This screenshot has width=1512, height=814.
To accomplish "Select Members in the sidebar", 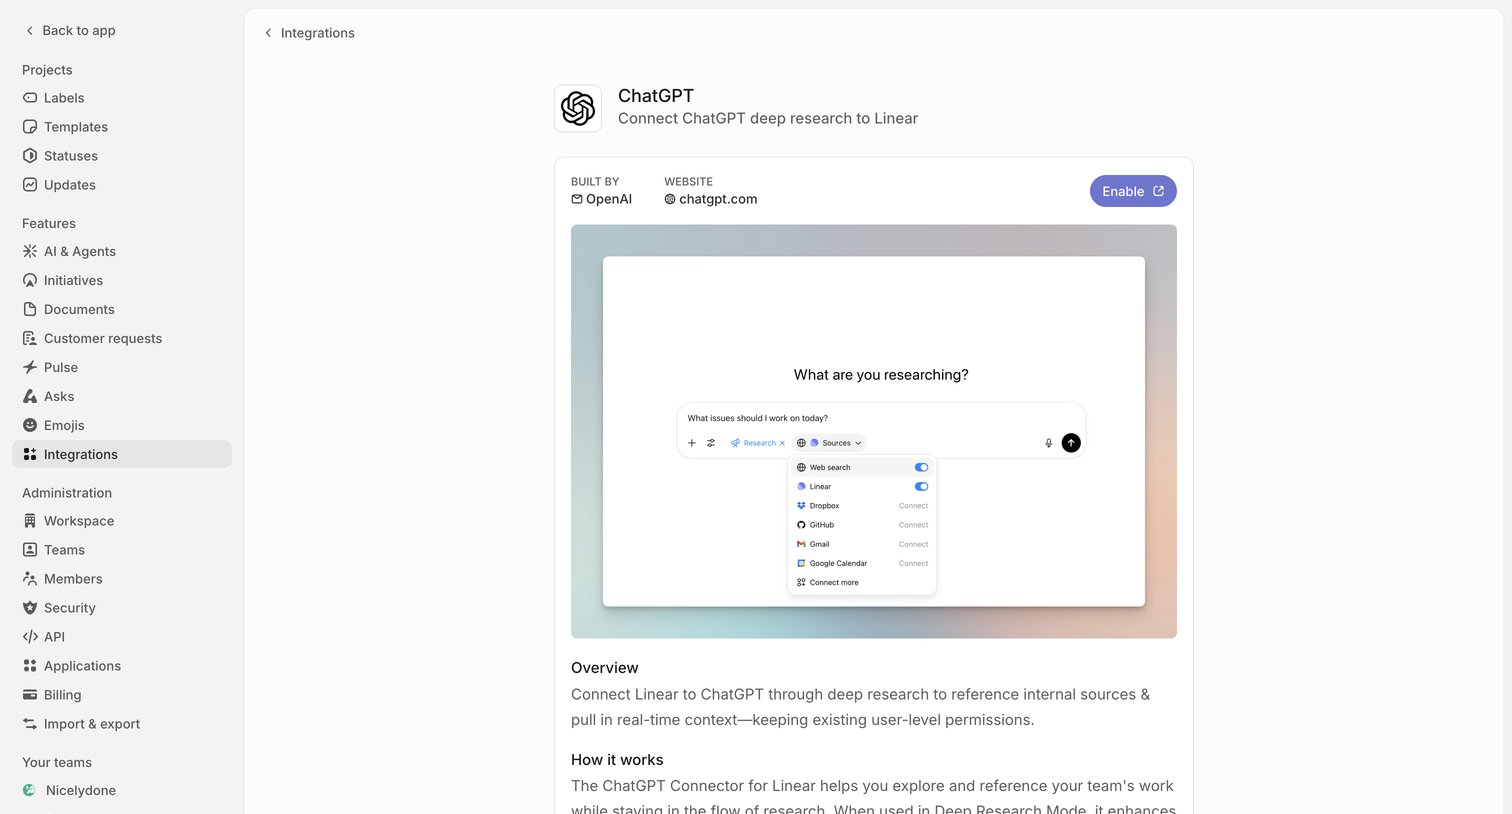I will [x=122, y=579].
